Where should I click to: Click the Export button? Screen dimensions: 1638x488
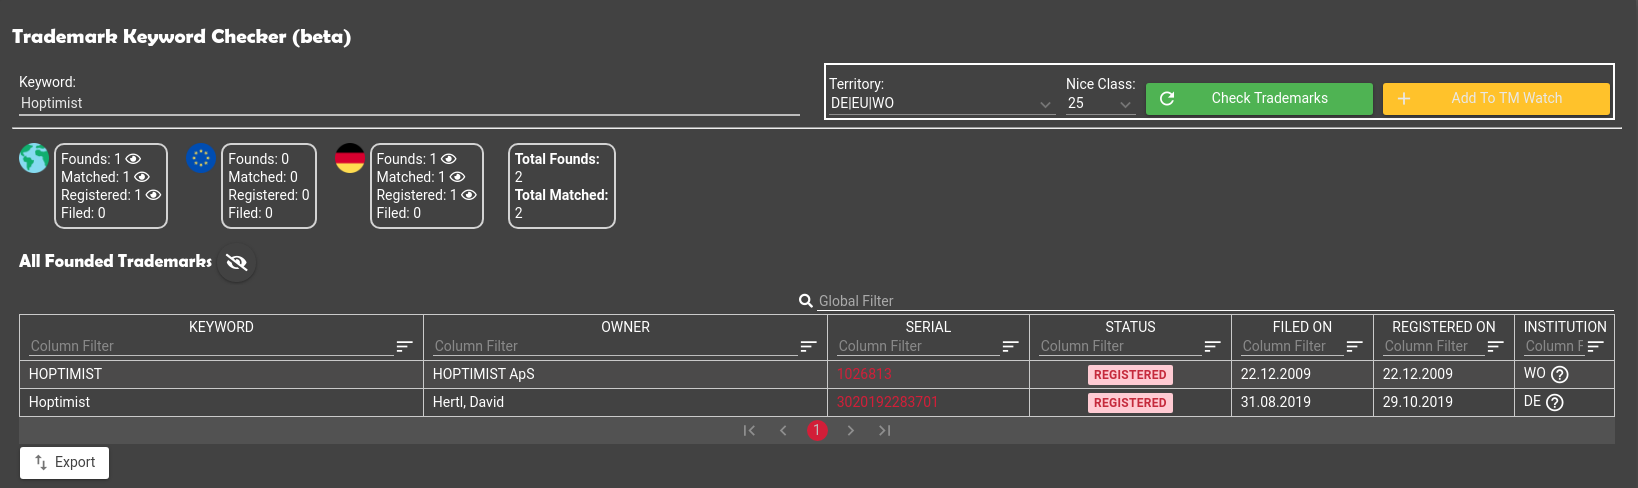(x=64, y=462)
